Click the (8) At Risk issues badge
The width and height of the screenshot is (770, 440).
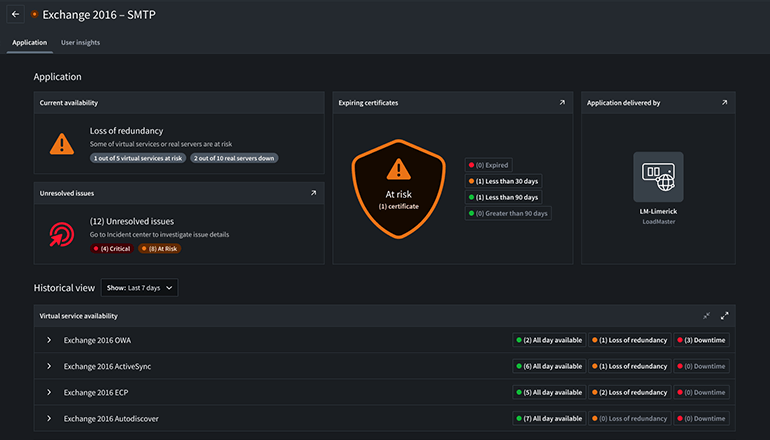click(158, 248)
